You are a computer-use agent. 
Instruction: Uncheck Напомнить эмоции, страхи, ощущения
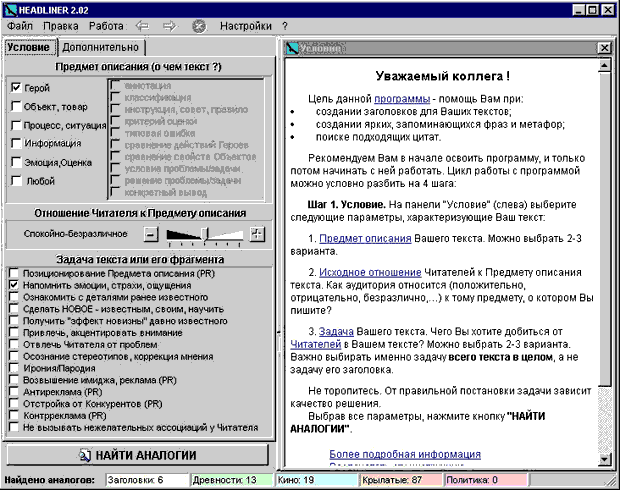pos(14,285)
